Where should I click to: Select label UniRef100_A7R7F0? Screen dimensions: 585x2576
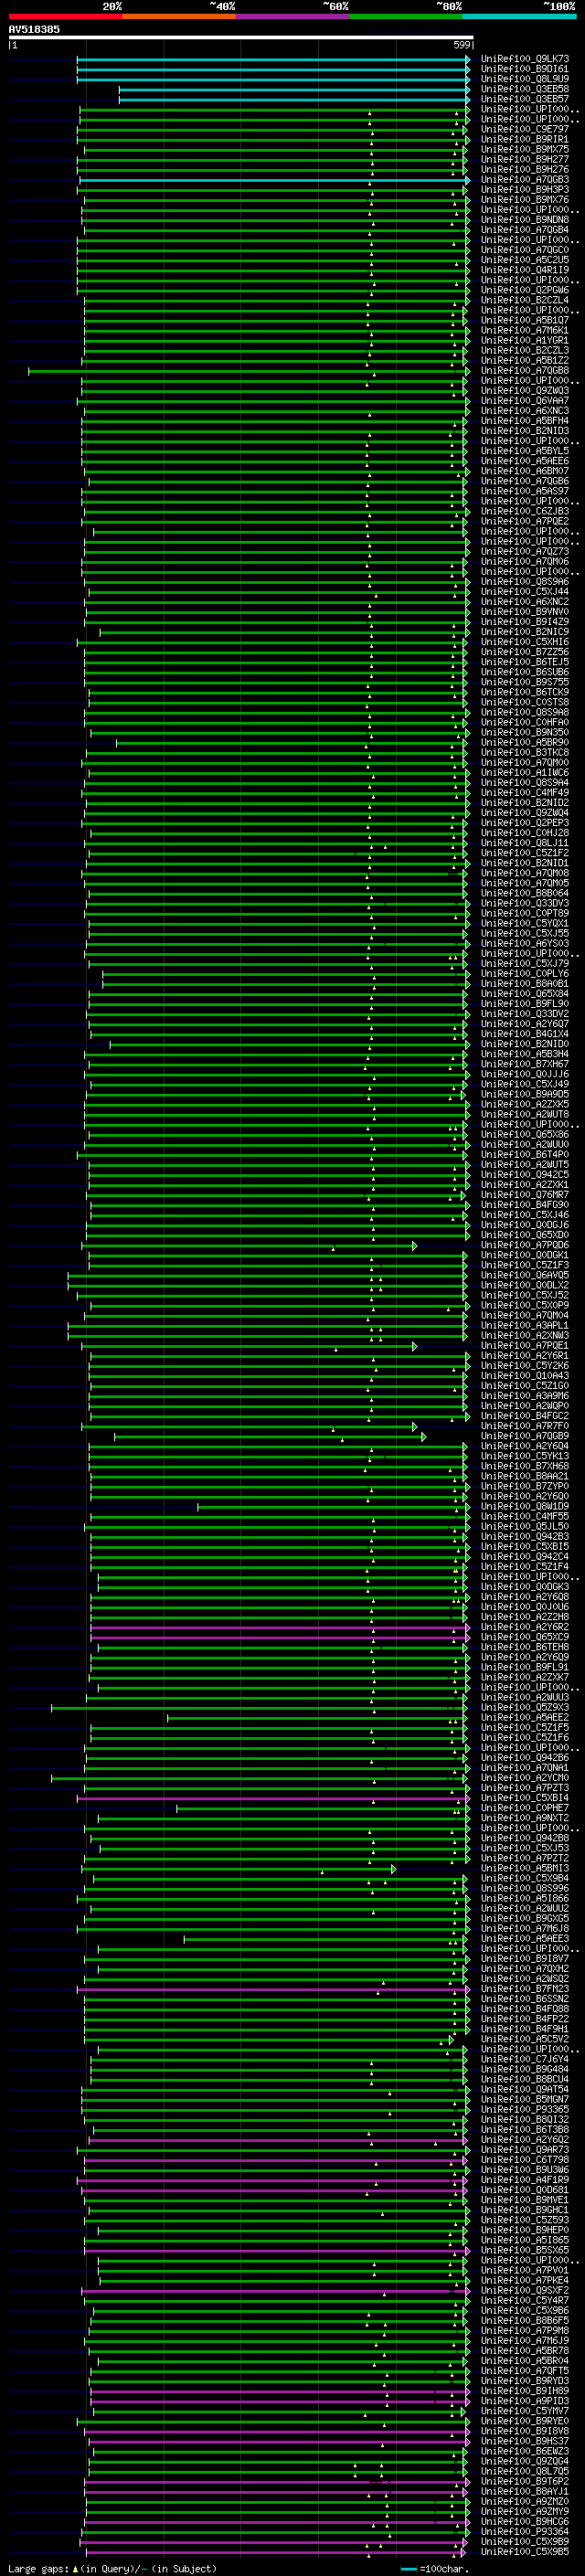(x=524, y=1426)
